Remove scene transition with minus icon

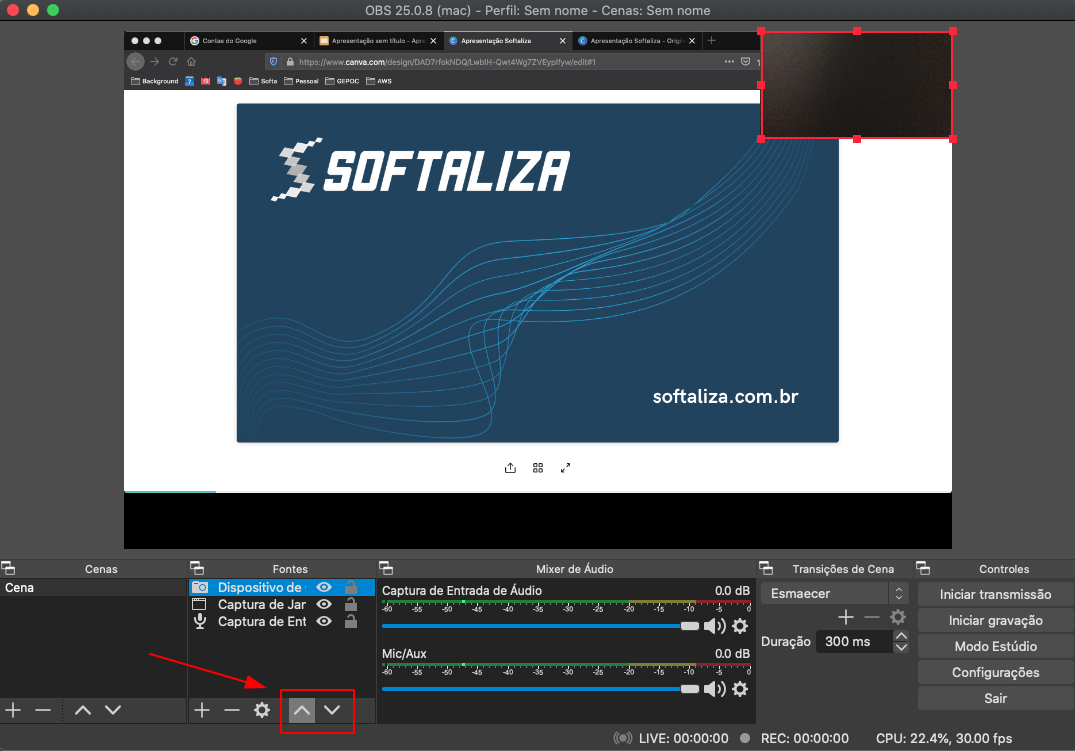[x=872, y=617]
